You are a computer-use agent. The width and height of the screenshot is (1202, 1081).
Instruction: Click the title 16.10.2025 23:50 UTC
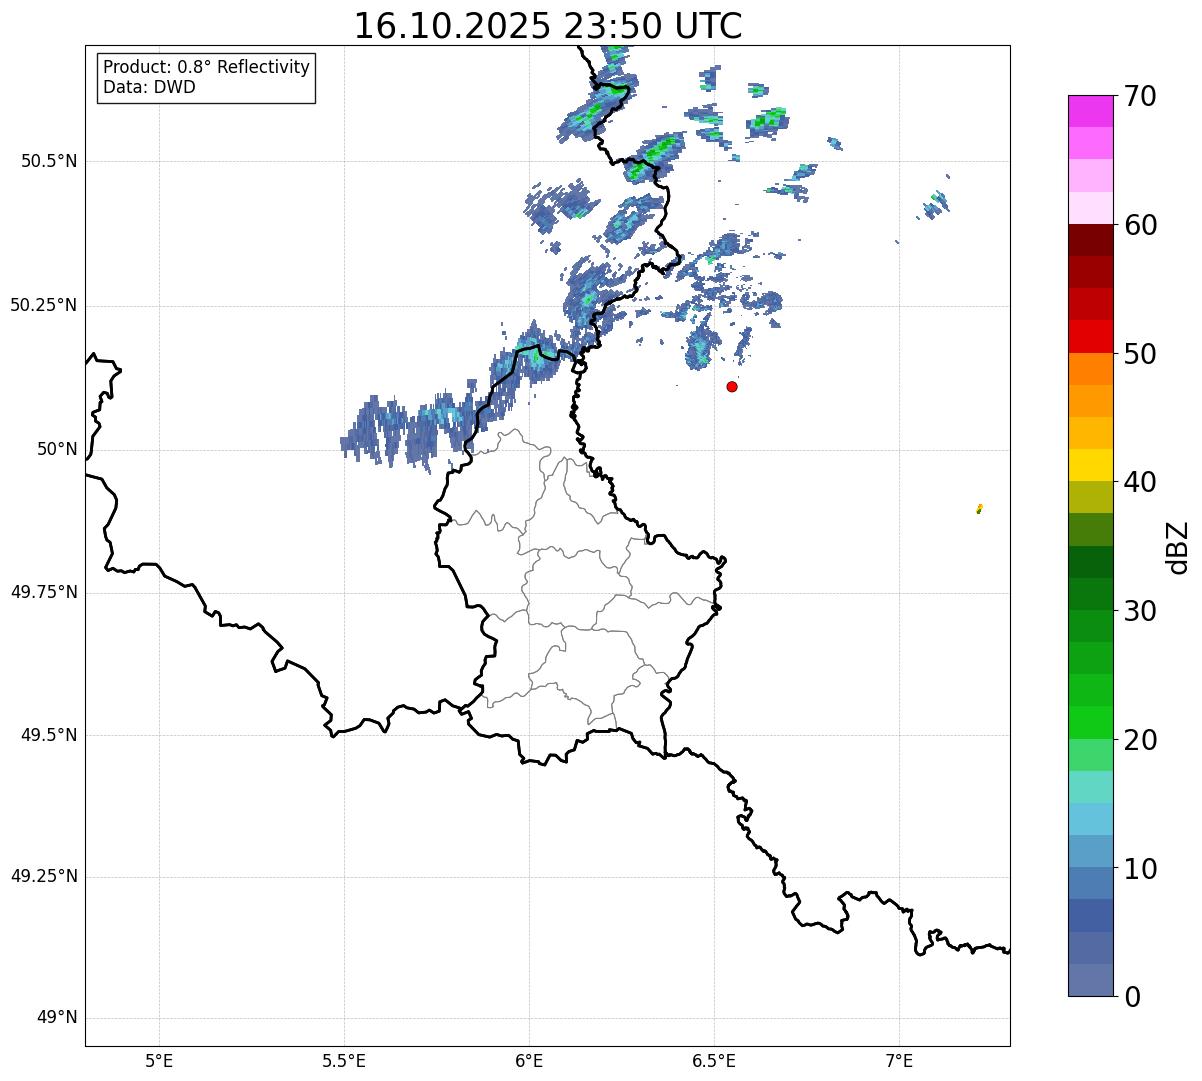548,26
